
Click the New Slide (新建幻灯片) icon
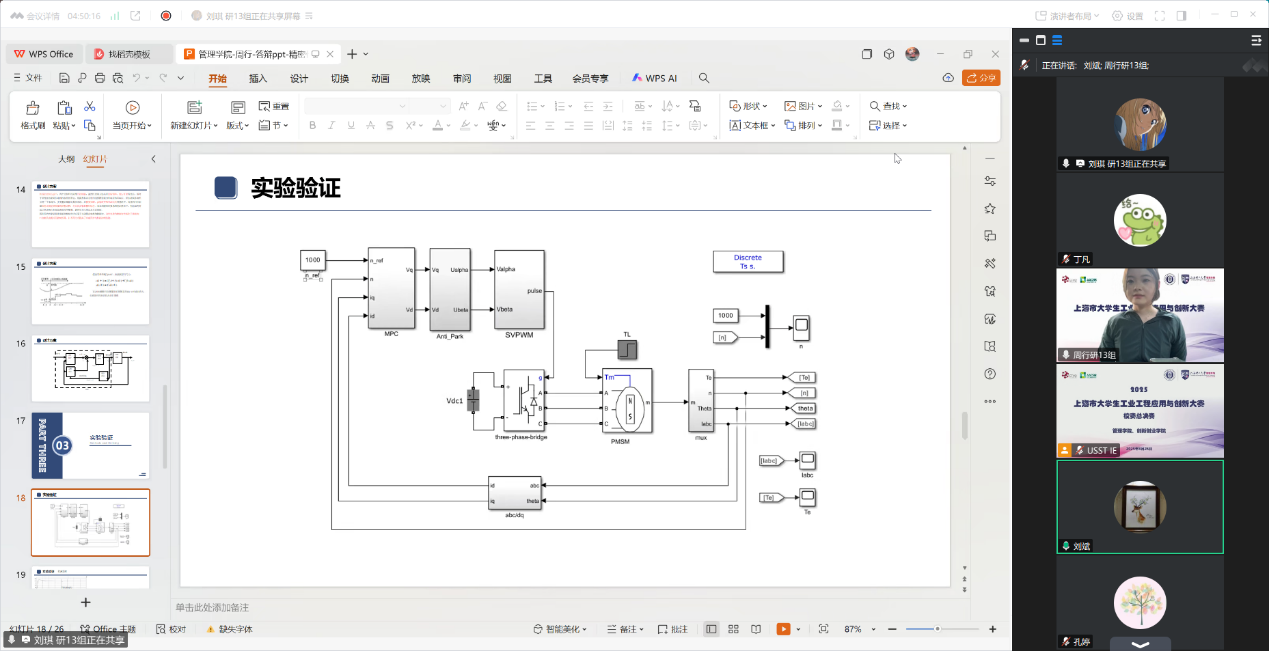194,108
